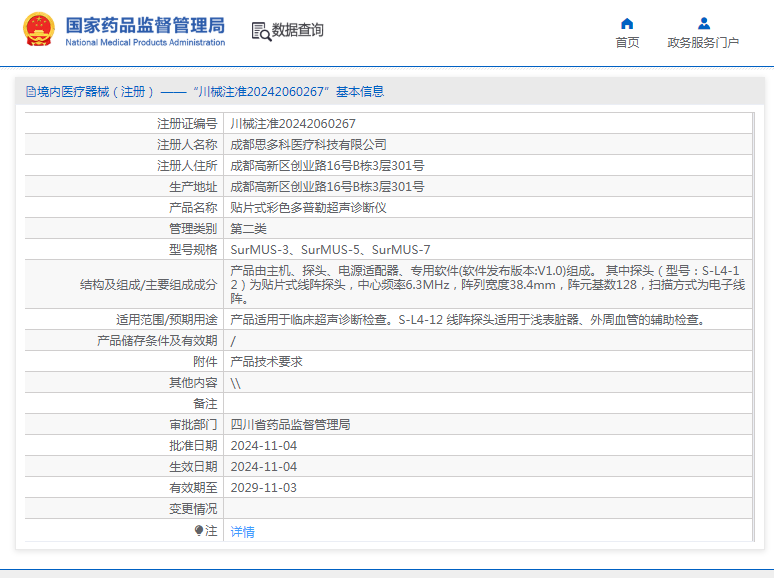Image resolution: width=774 pixels, height=578 pixels.
Task: Open the 数据查询 text label
Action: 298,31
